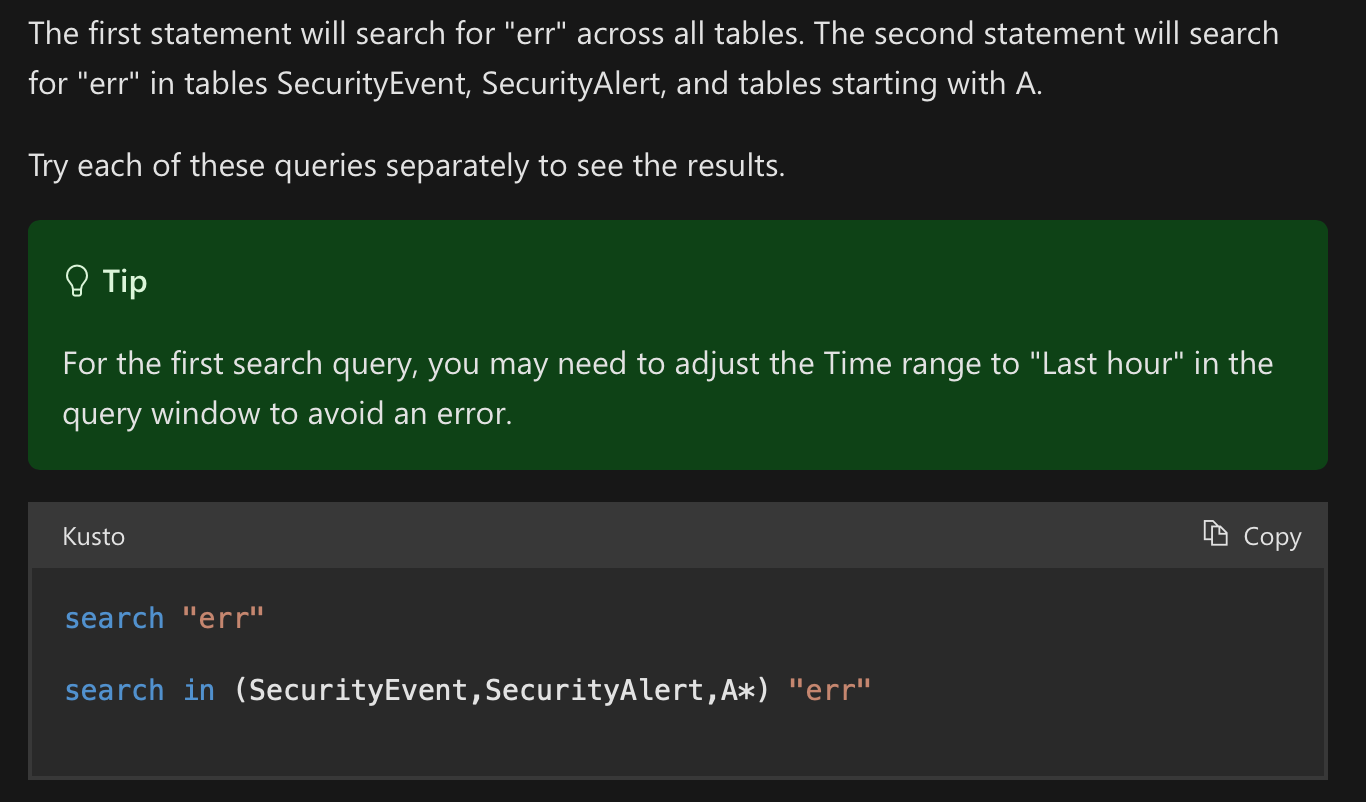
Task: Click the Copy code icon
Action: pos(1215,535)
